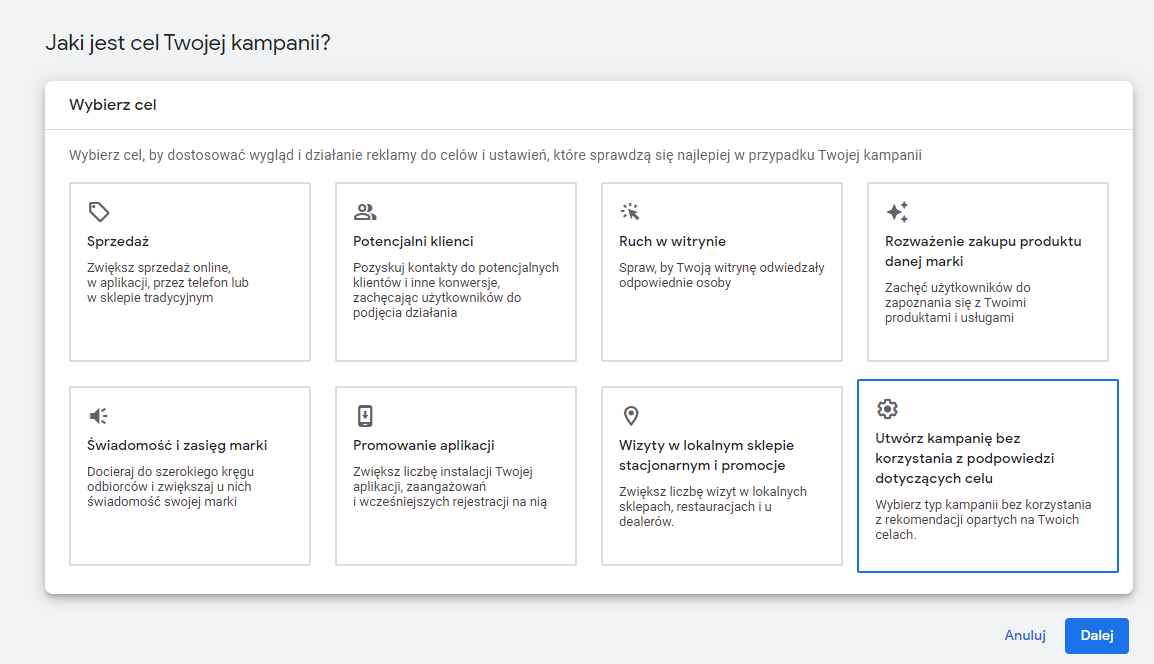This screenshot has height=664, width=1154.
Task: Click the phone download icon for Promowanie aplikacji
Action: click(365, 416)
